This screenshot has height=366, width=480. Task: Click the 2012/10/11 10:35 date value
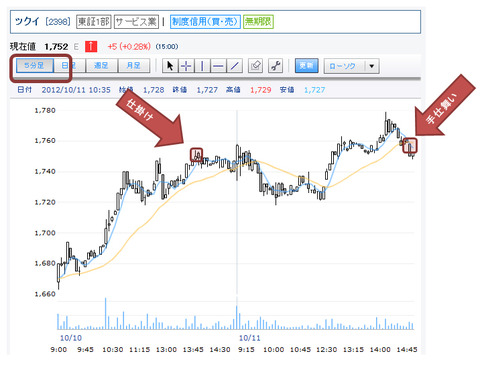pyautogui.click(x=76, y=90)
